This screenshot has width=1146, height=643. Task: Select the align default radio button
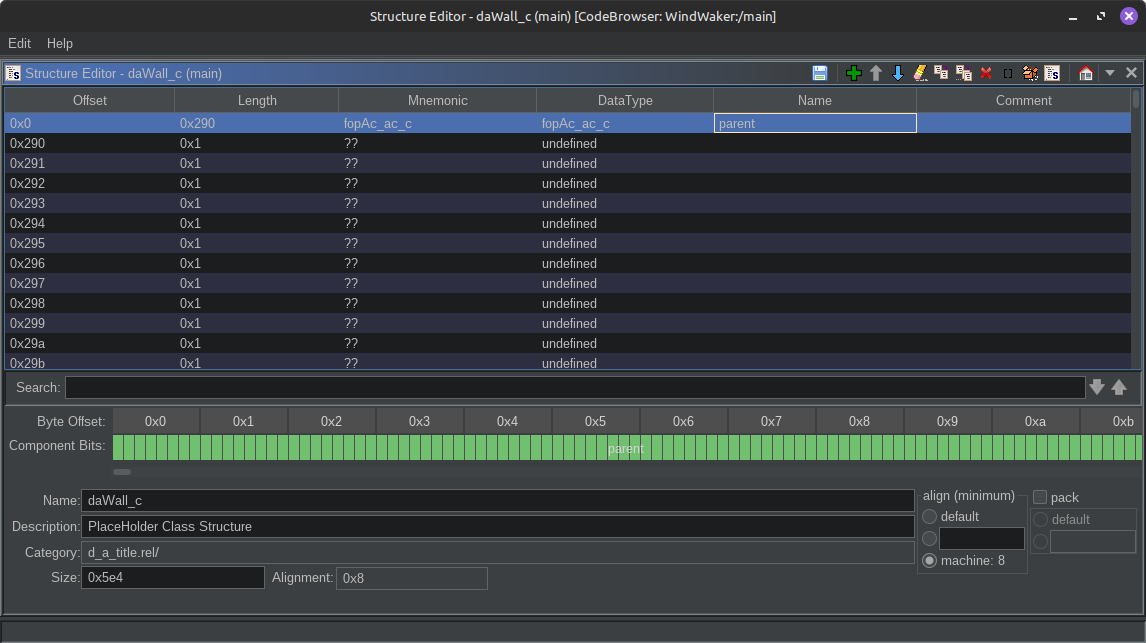(x=930, y=517)
